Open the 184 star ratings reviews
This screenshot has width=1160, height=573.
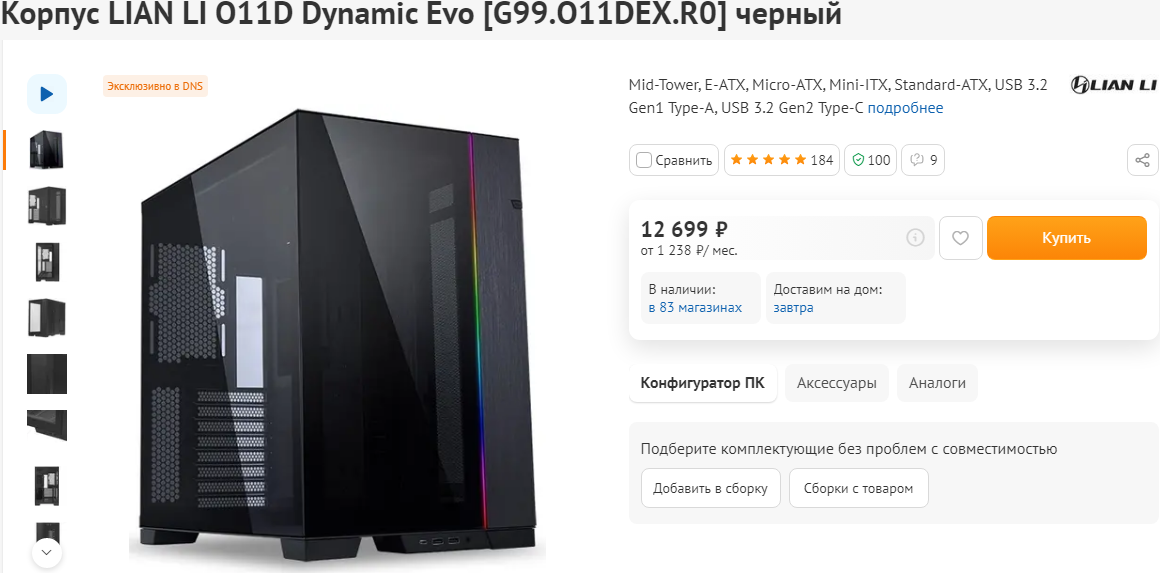[x=779, y=160]
